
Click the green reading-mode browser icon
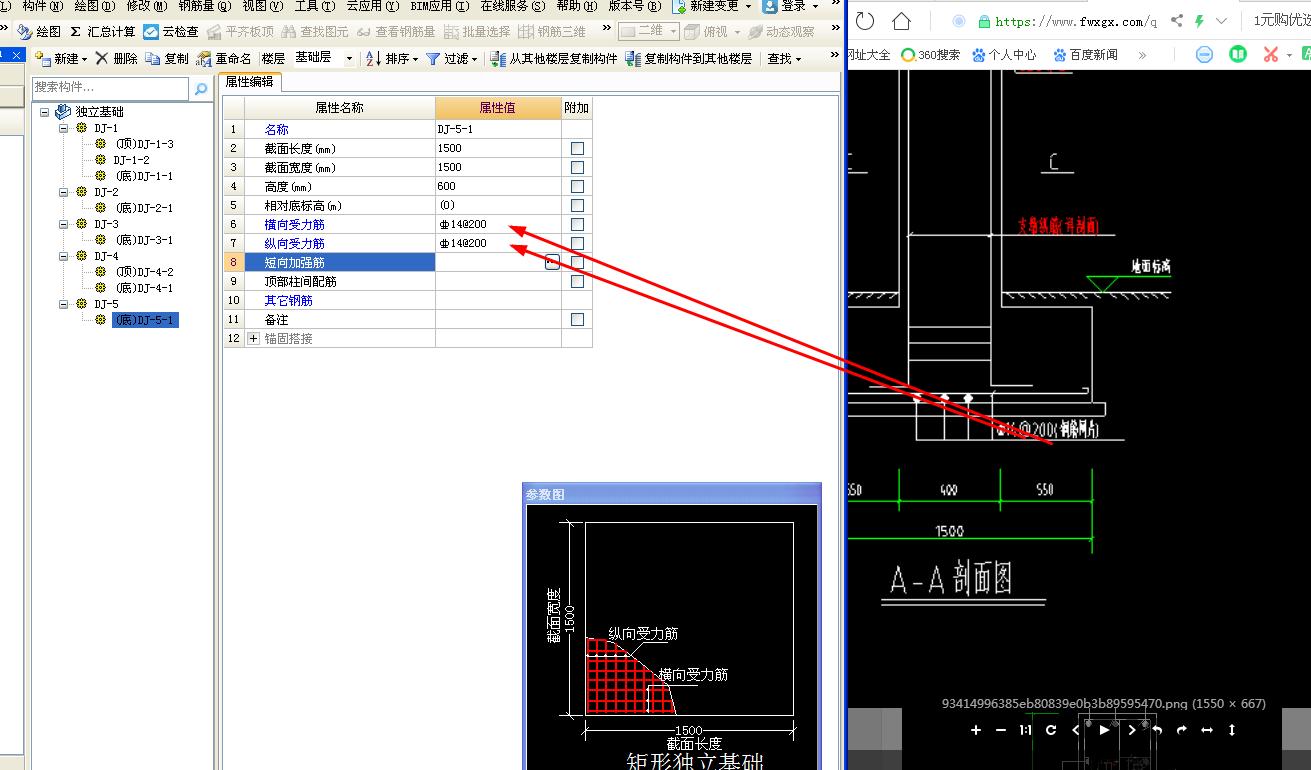point(1238,54)
